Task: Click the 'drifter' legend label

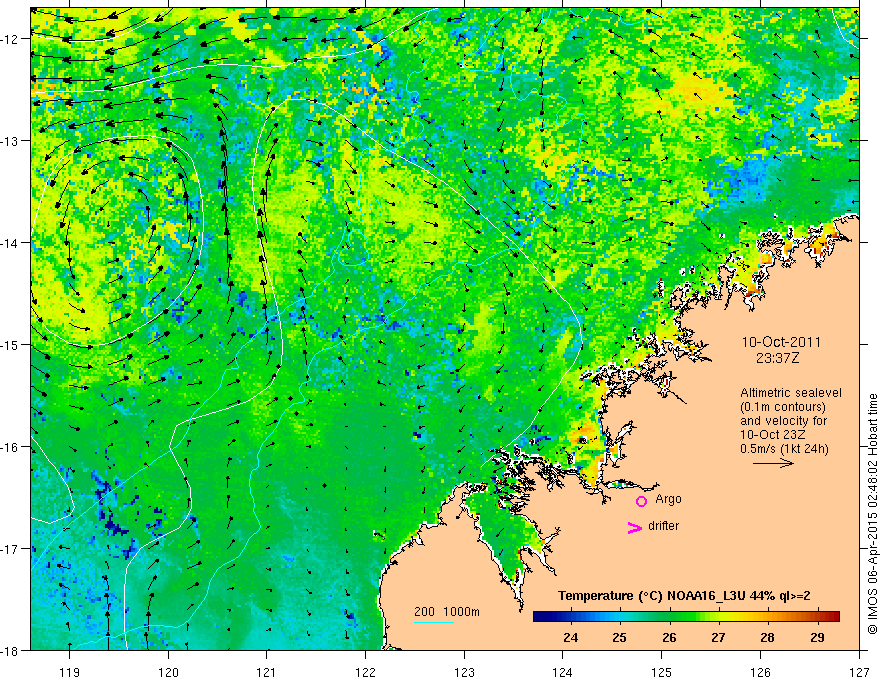Action: pyautogui.click(x=663, y=526)
